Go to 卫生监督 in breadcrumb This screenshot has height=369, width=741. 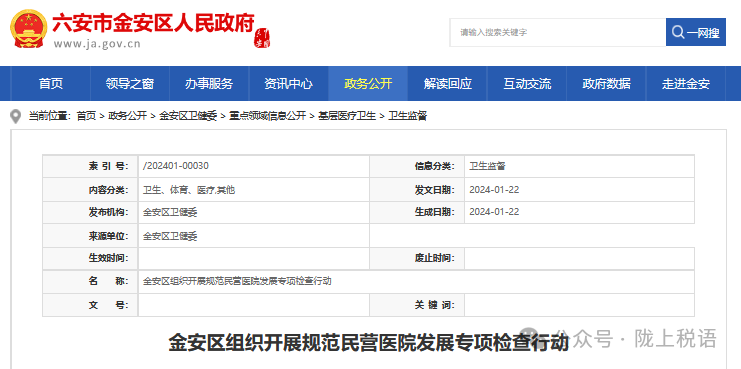pyautogui.click(x=407, y=116)
